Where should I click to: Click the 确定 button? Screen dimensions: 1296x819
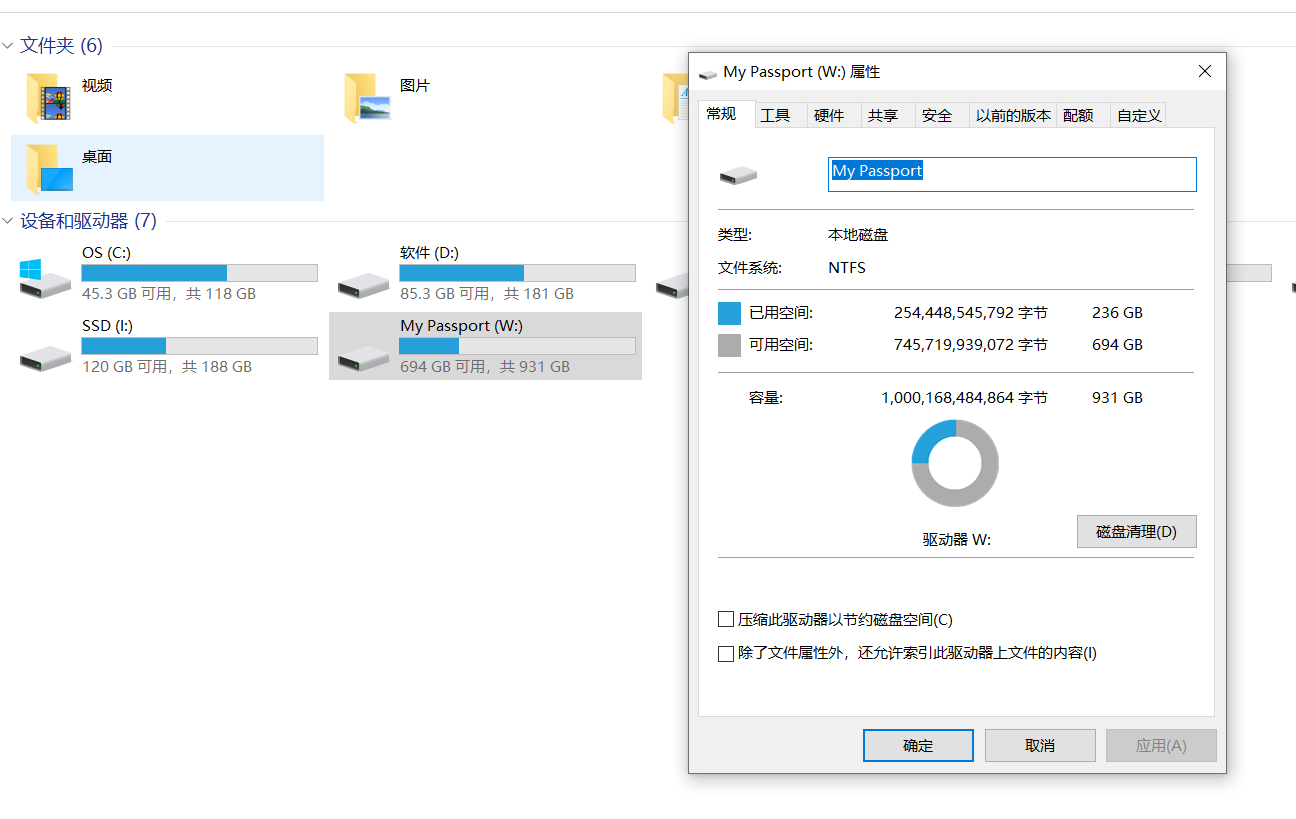tap(918, 745)
